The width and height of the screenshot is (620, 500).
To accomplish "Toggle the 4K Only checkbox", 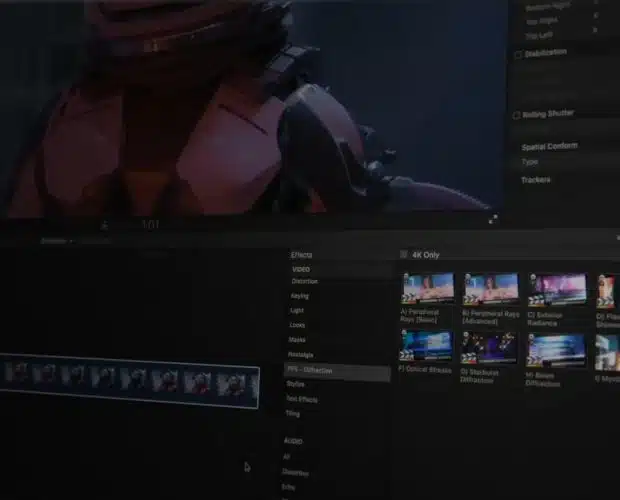I will point(403,254).
